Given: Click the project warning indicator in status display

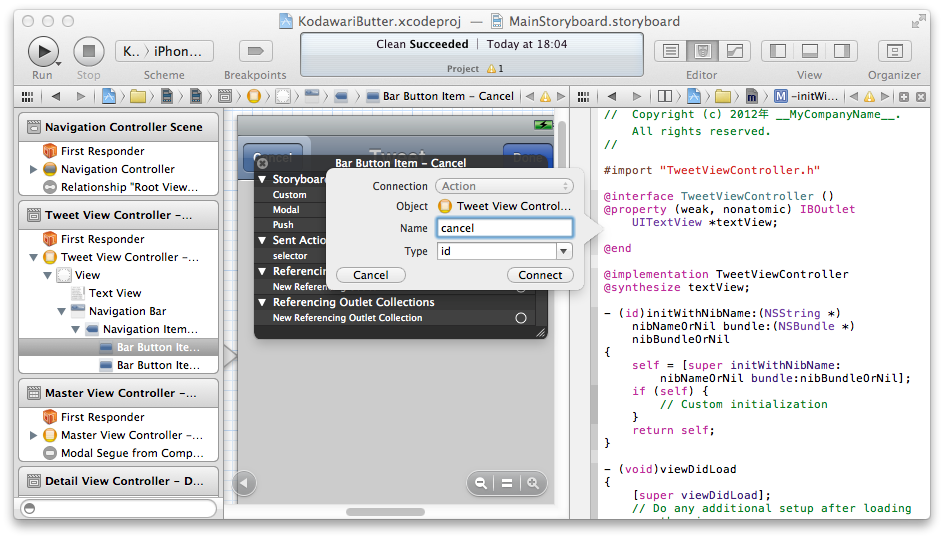Looking at the screenshot, I should tap(495, 69).
